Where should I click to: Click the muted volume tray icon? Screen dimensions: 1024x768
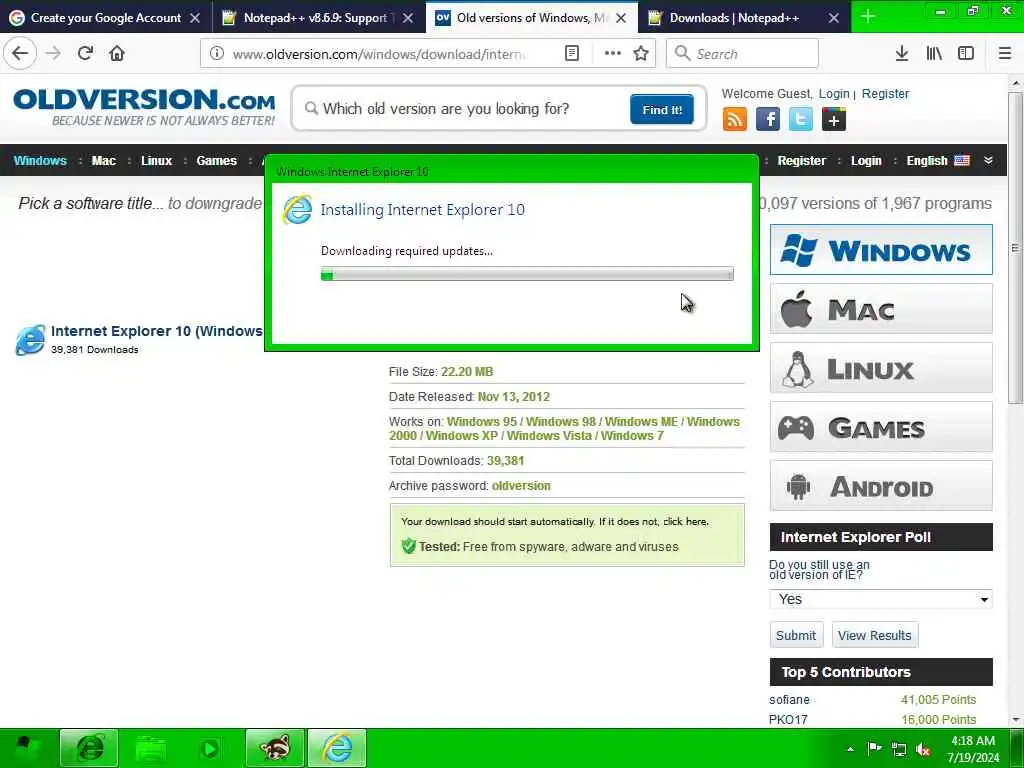(x=923, y=750)
